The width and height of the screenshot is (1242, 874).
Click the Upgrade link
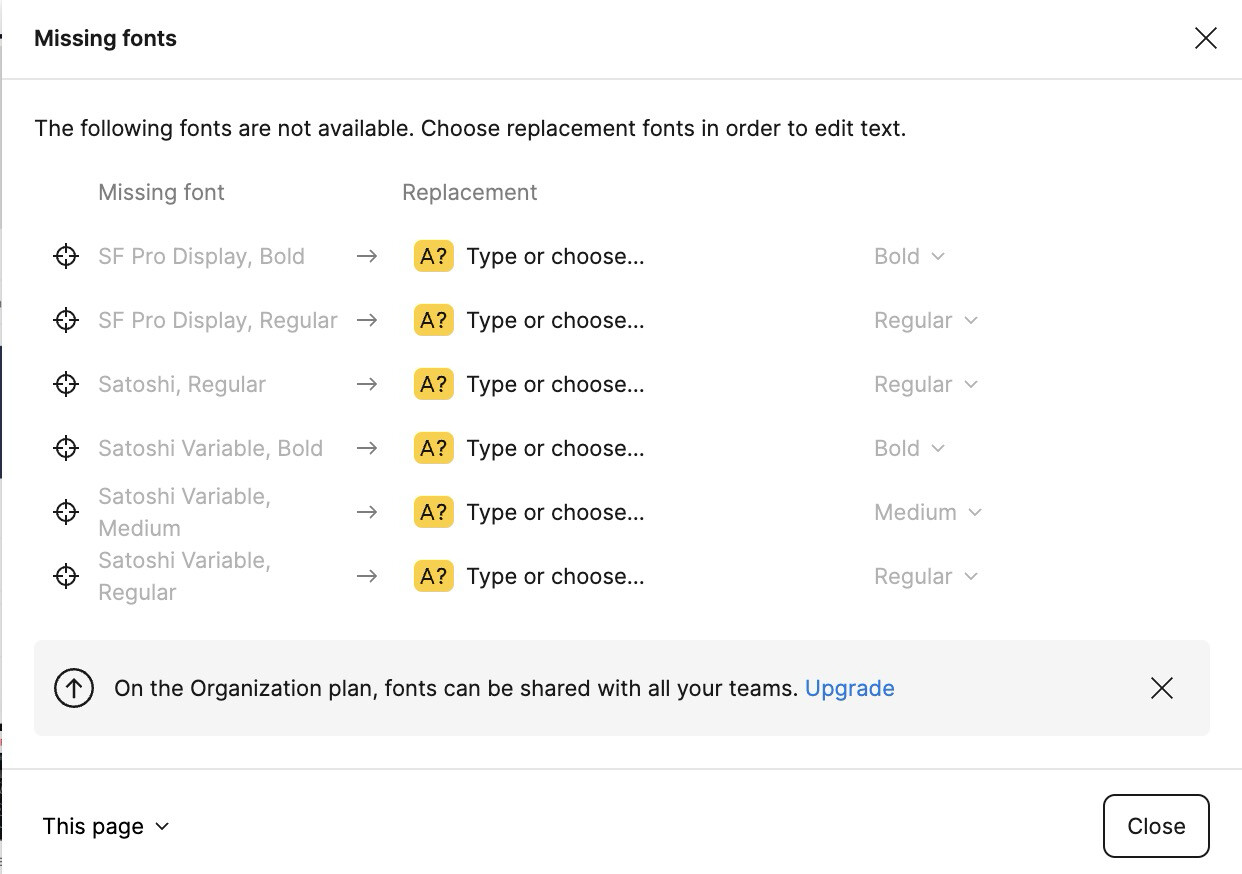click(x=849, y=688)
